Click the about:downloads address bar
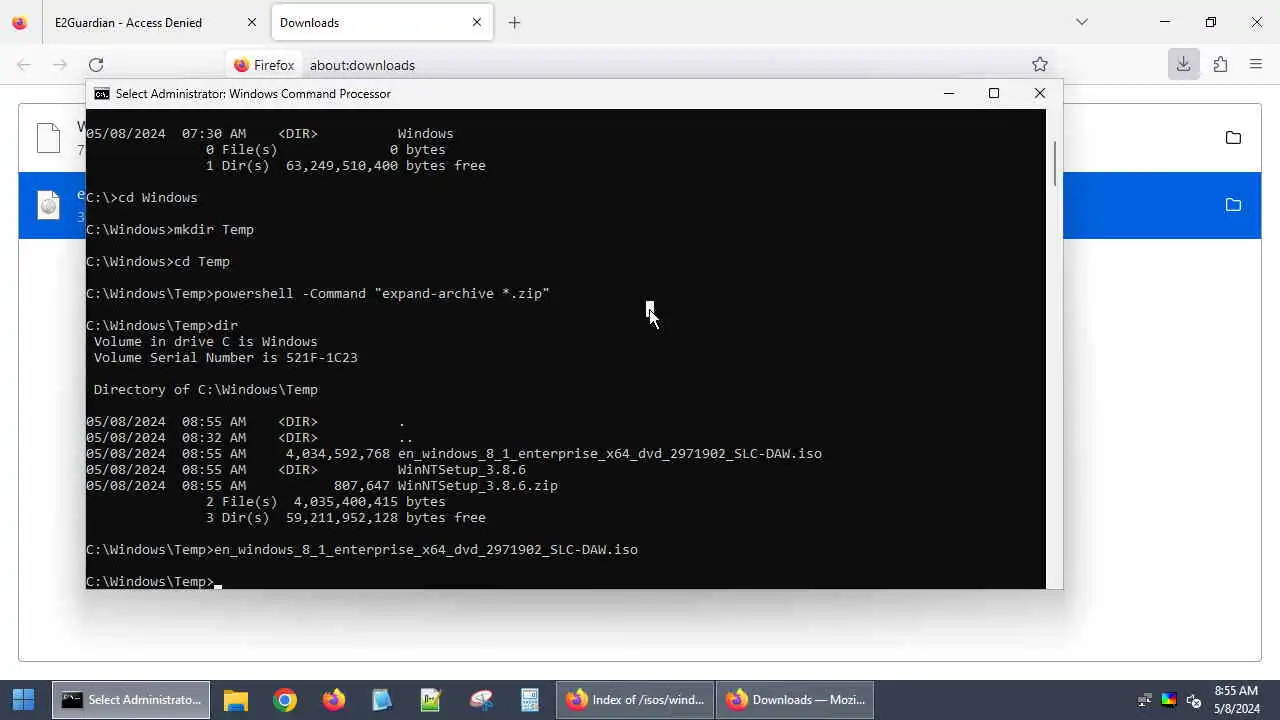 coord(640,65)
